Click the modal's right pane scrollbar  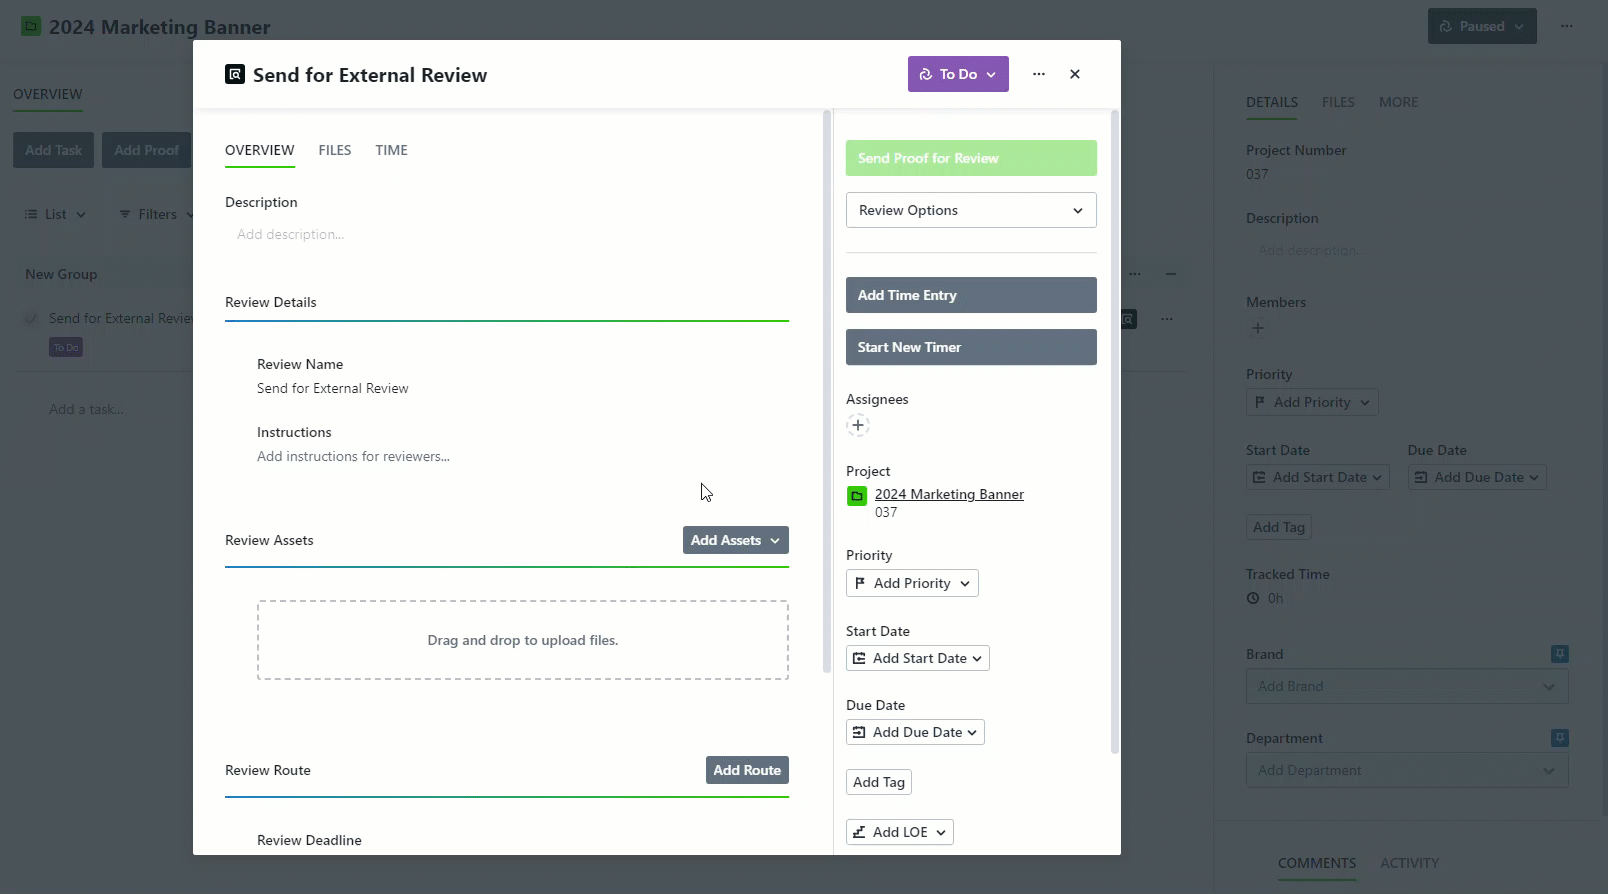coord(1115,431)
